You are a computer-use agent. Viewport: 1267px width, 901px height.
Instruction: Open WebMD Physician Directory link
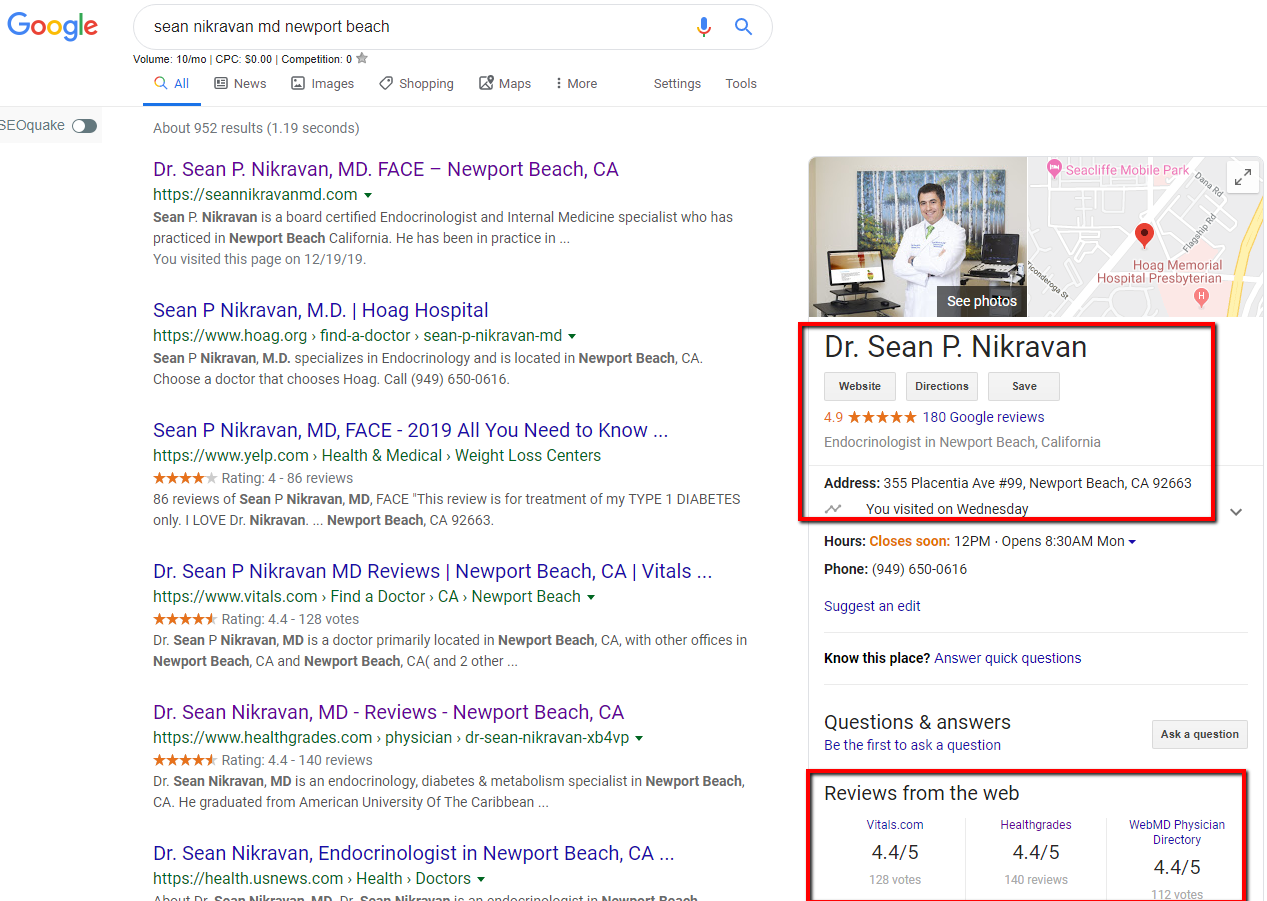[1177, 832]
